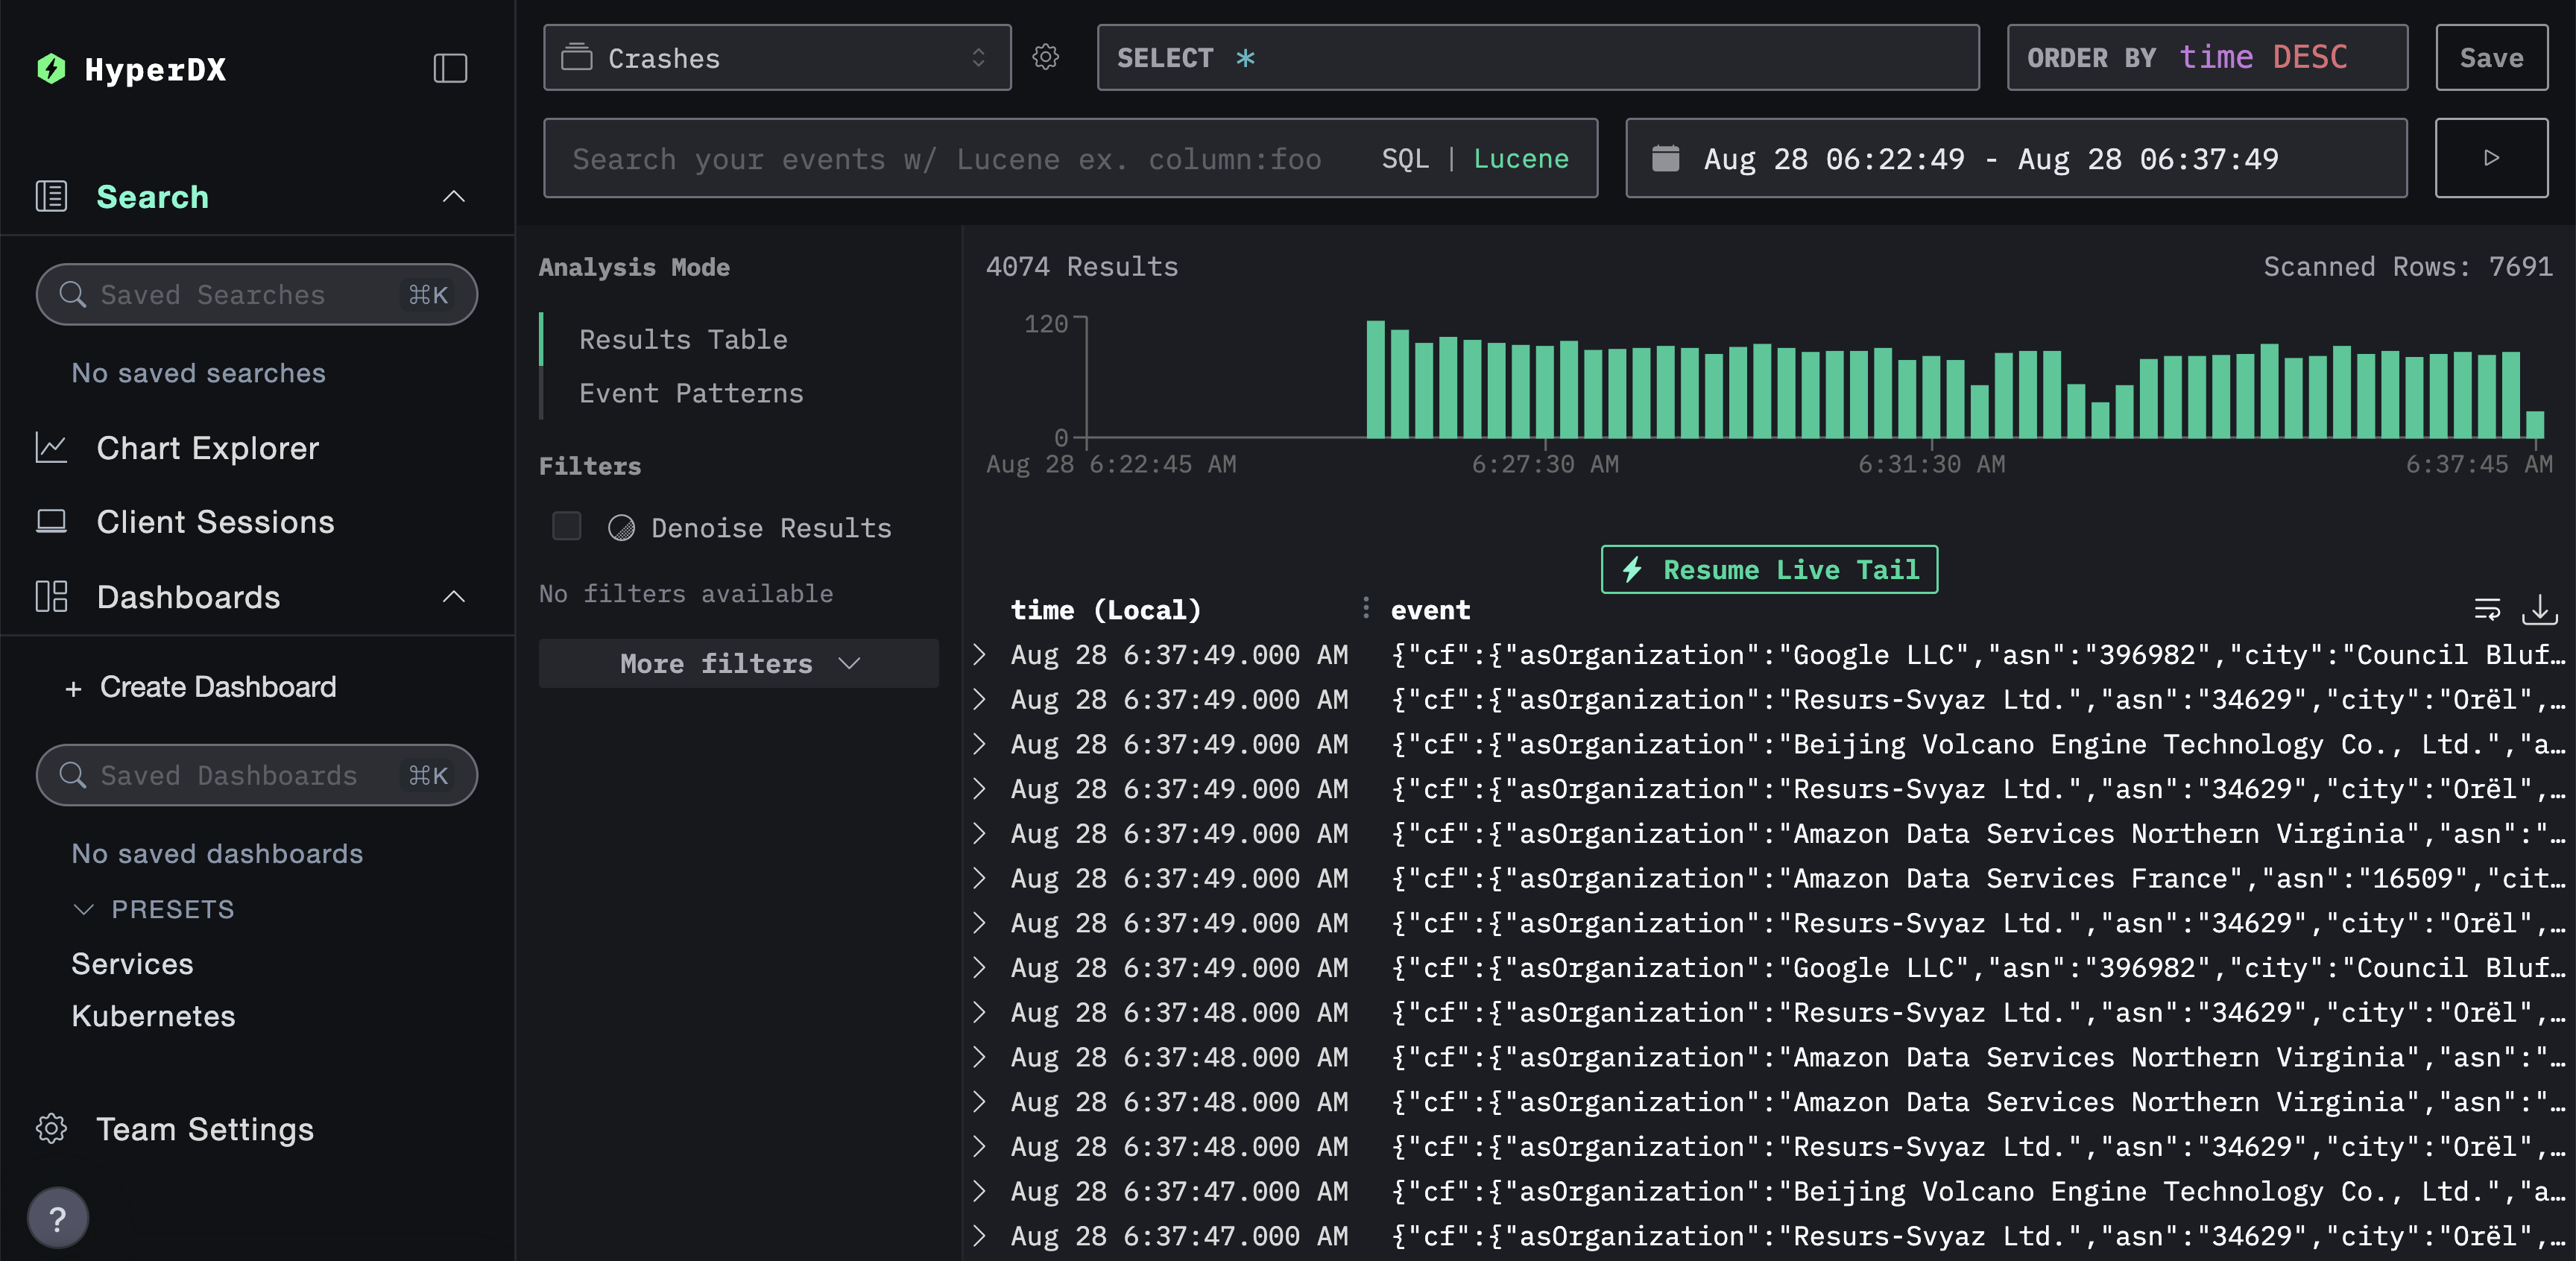
Task: Click the Lucene search input field
Action: click(x=946, y=159)
